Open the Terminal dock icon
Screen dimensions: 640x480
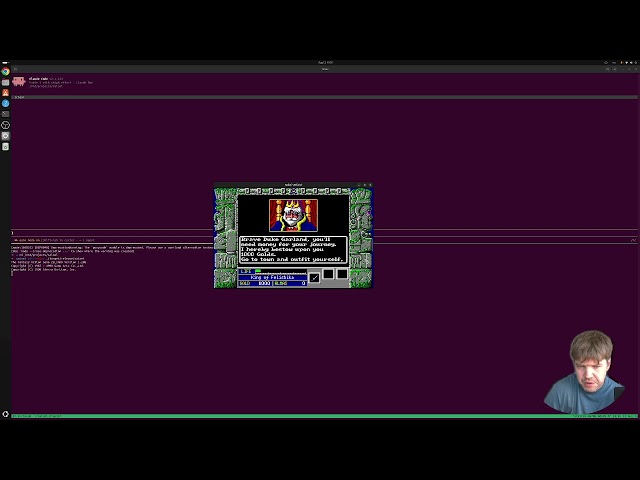(x=5, y=114)
